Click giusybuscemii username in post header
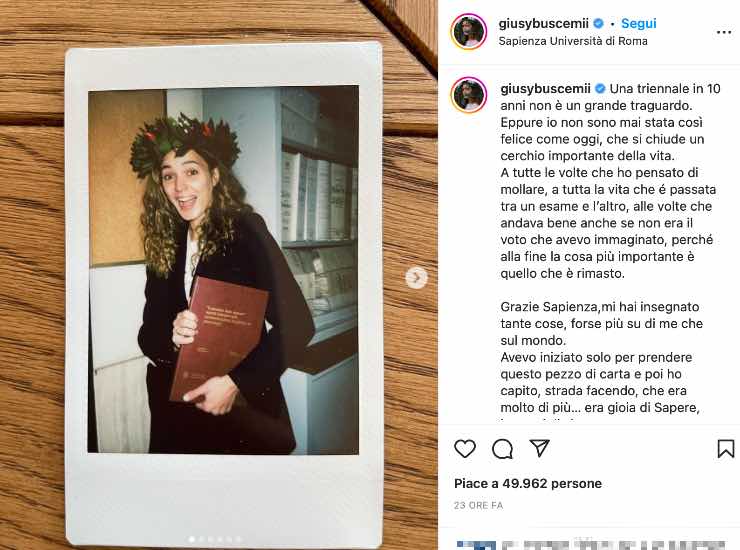Image resolution: width=740 pixels, height=550 pixels. click(x=543, y=23)
